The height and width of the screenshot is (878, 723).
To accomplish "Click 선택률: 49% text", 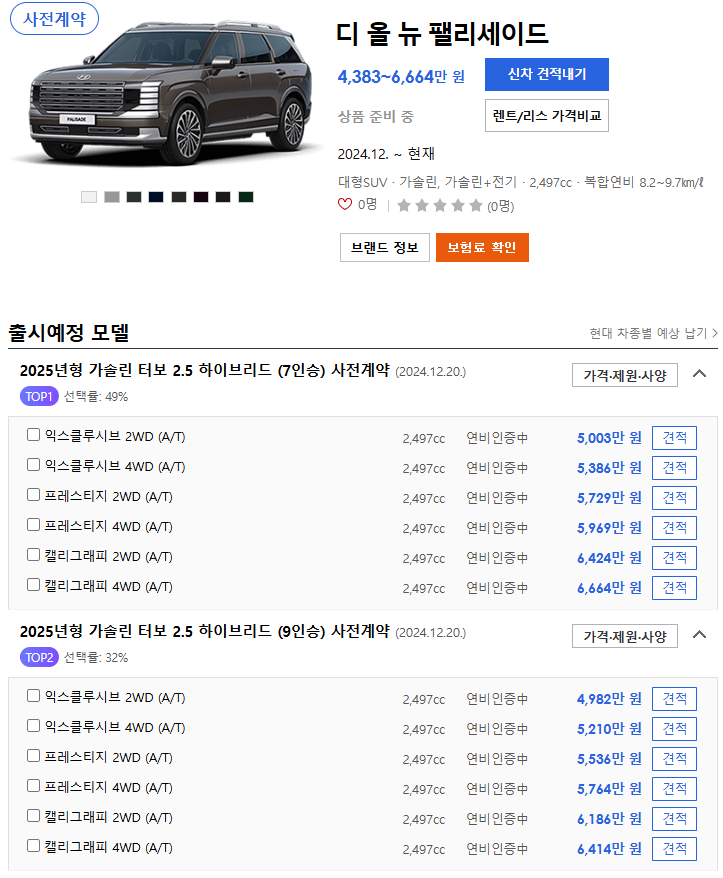I will click(96, 396).
